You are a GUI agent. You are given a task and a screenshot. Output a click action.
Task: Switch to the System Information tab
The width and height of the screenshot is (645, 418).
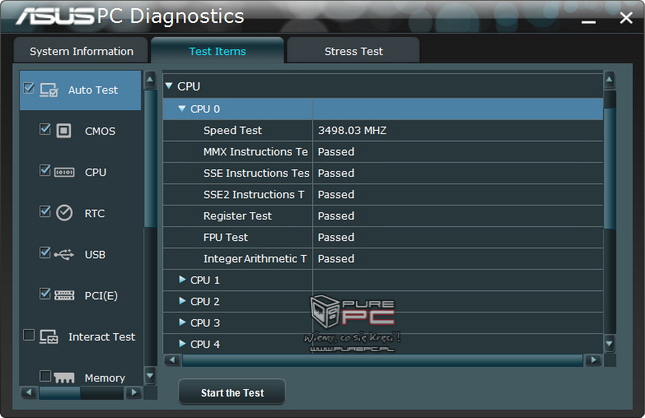(81, 51)
